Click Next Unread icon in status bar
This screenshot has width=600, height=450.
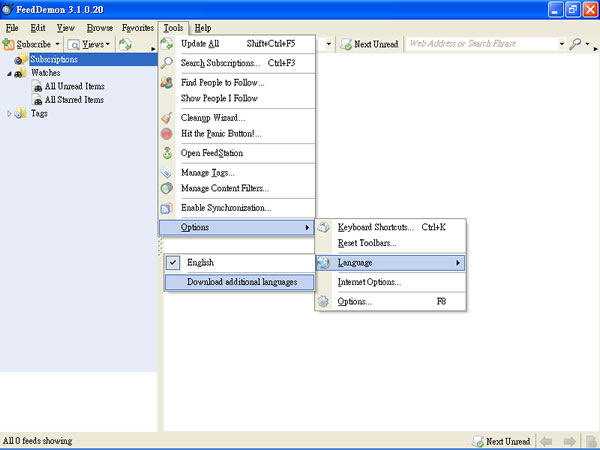coord(478,441)
